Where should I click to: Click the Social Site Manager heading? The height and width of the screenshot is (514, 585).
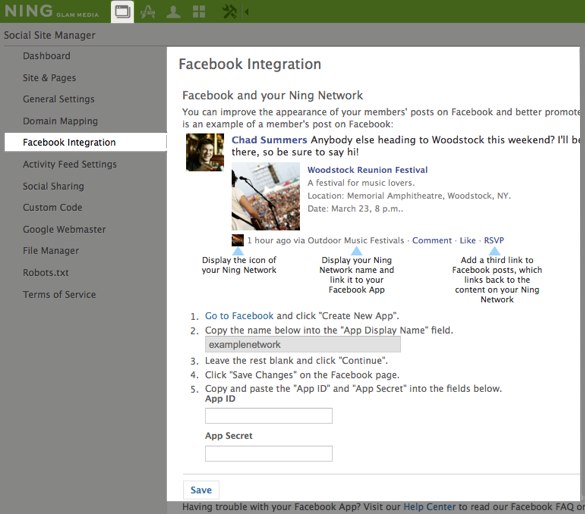click(50, 35)
